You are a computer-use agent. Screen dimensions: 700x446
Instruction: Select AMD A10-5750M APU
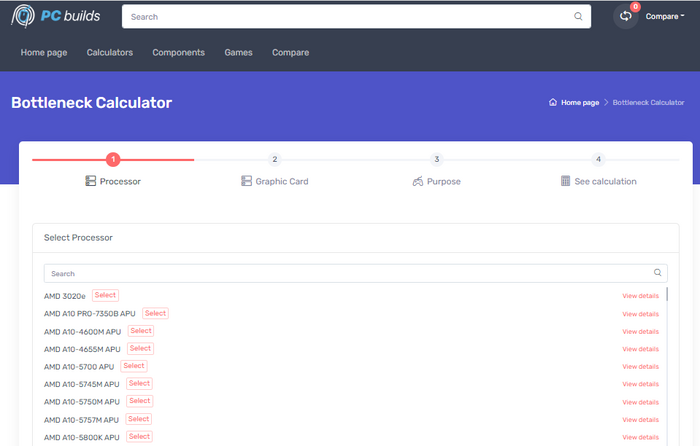coord(140,401)
